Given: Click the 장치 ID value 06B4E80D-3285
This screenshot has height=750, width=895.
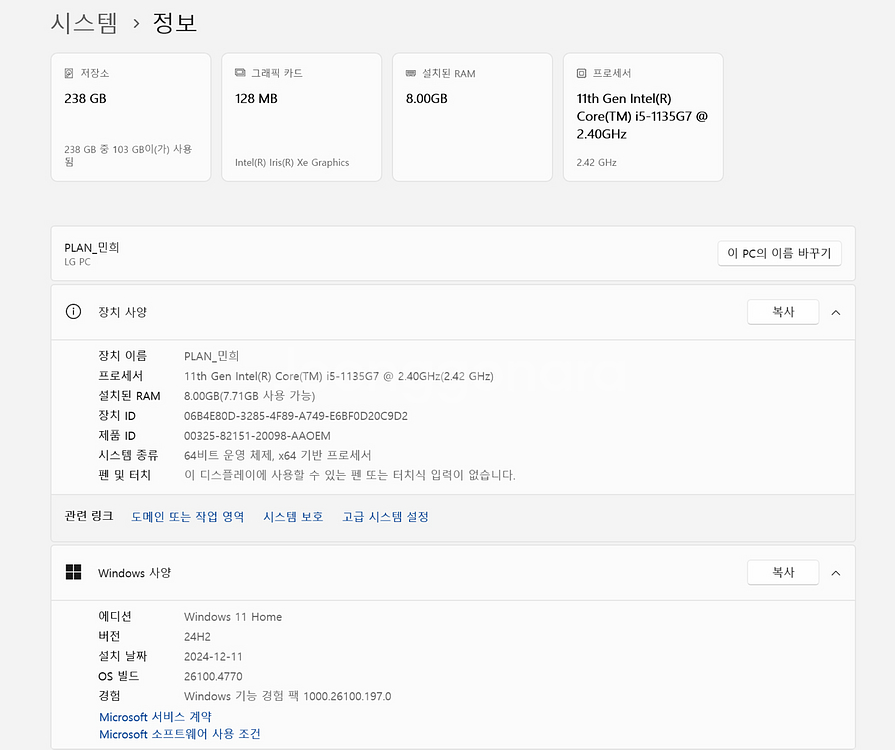Looking at the screenshot, I should coord(296,416).
